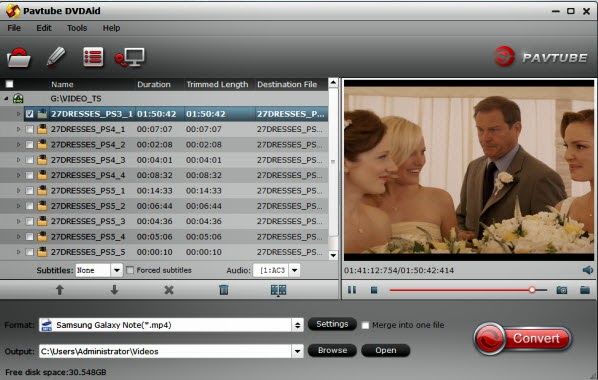The image size is (598, 380).
Task: Open the Subtitles dropdown
Action: (x=117, y=270)
